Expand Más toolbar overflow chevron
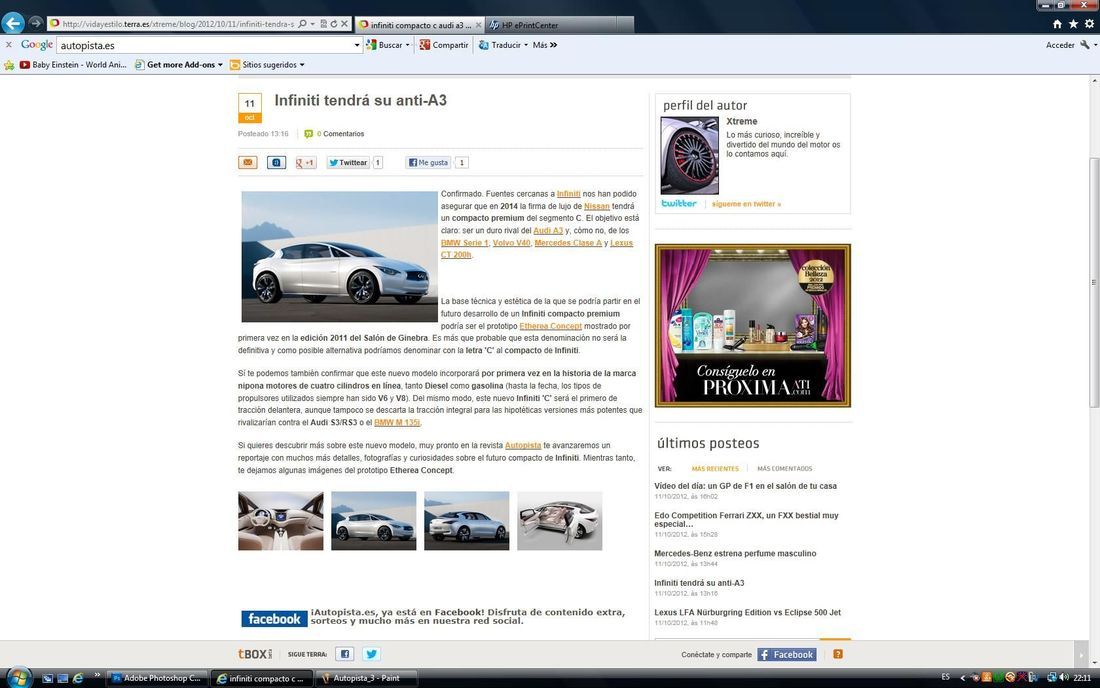 point(554,45)
